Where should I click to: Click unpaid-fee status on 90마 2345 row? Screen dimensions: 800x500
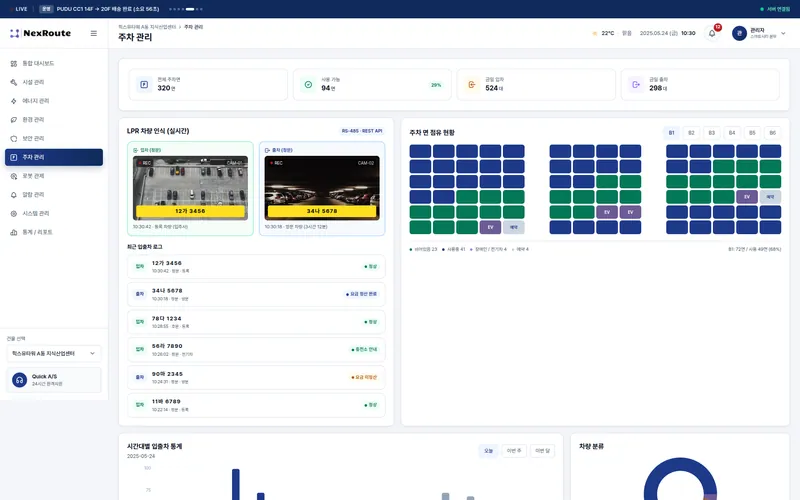[x=364, y=378]
